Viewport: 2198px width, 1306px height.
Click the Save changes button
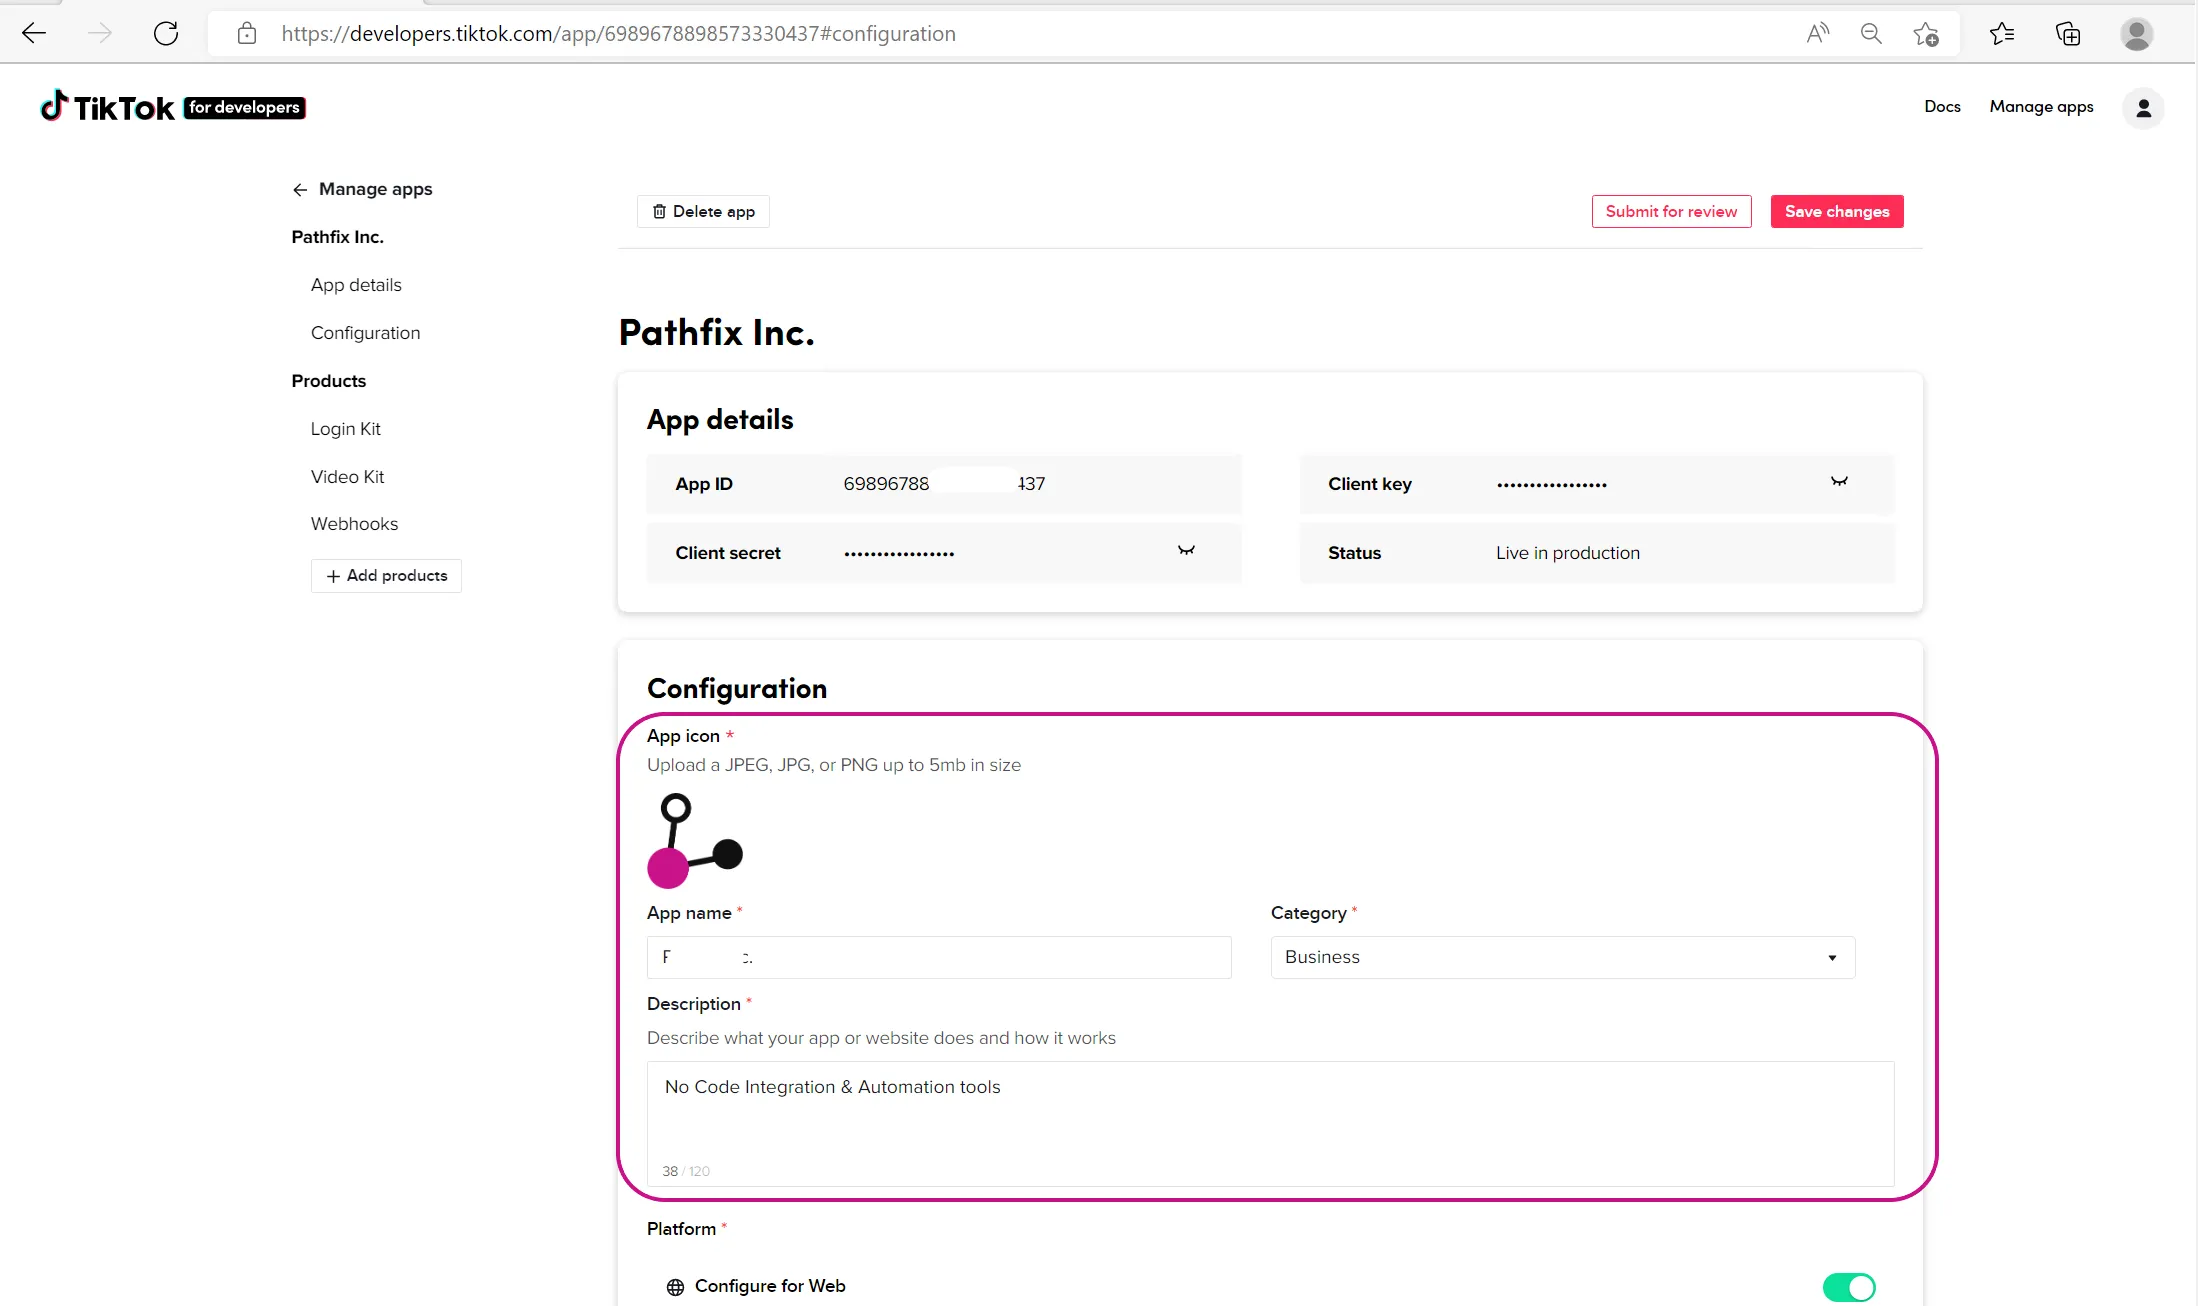[x=1837, y=211]
